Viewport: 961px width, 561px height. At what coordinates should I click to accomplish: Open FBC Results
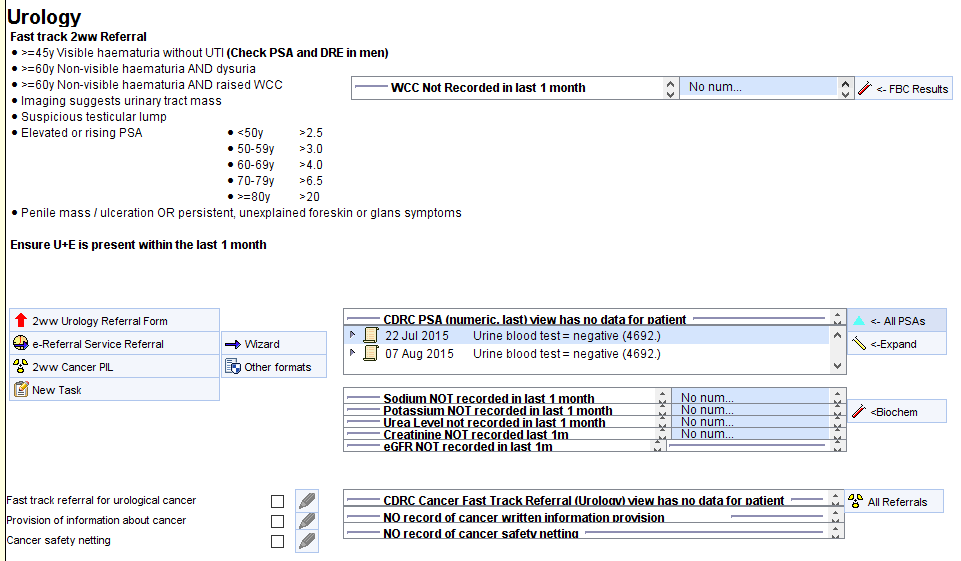coord(904,88)
